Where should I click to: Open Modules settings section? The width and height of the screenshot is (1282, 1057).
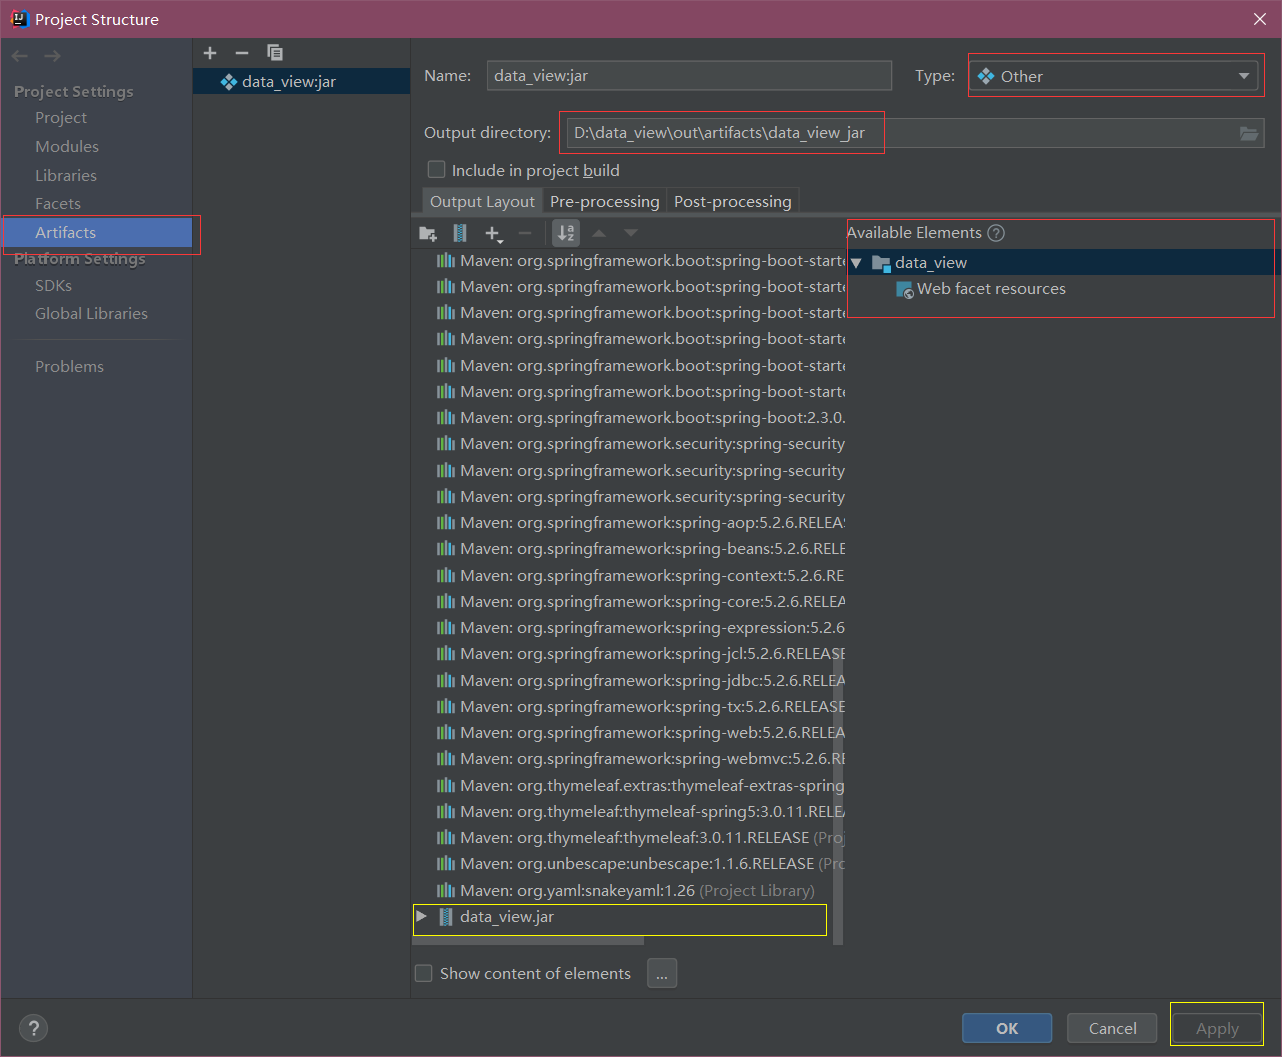pyautogui.click(x=67, y=146)
